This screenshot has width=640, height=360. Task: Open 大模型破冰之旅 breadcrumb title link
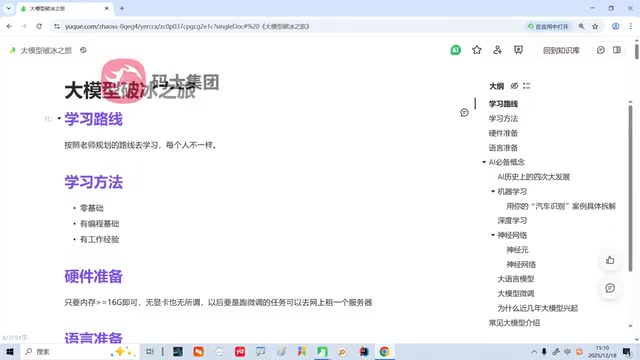[x=46, y=50]
